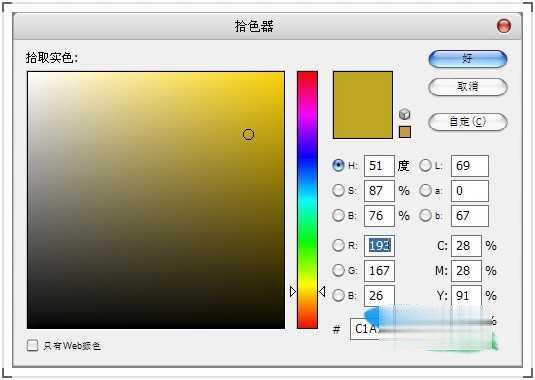Close the color picker with red button

pyautogui.click(x=504, y=26)
